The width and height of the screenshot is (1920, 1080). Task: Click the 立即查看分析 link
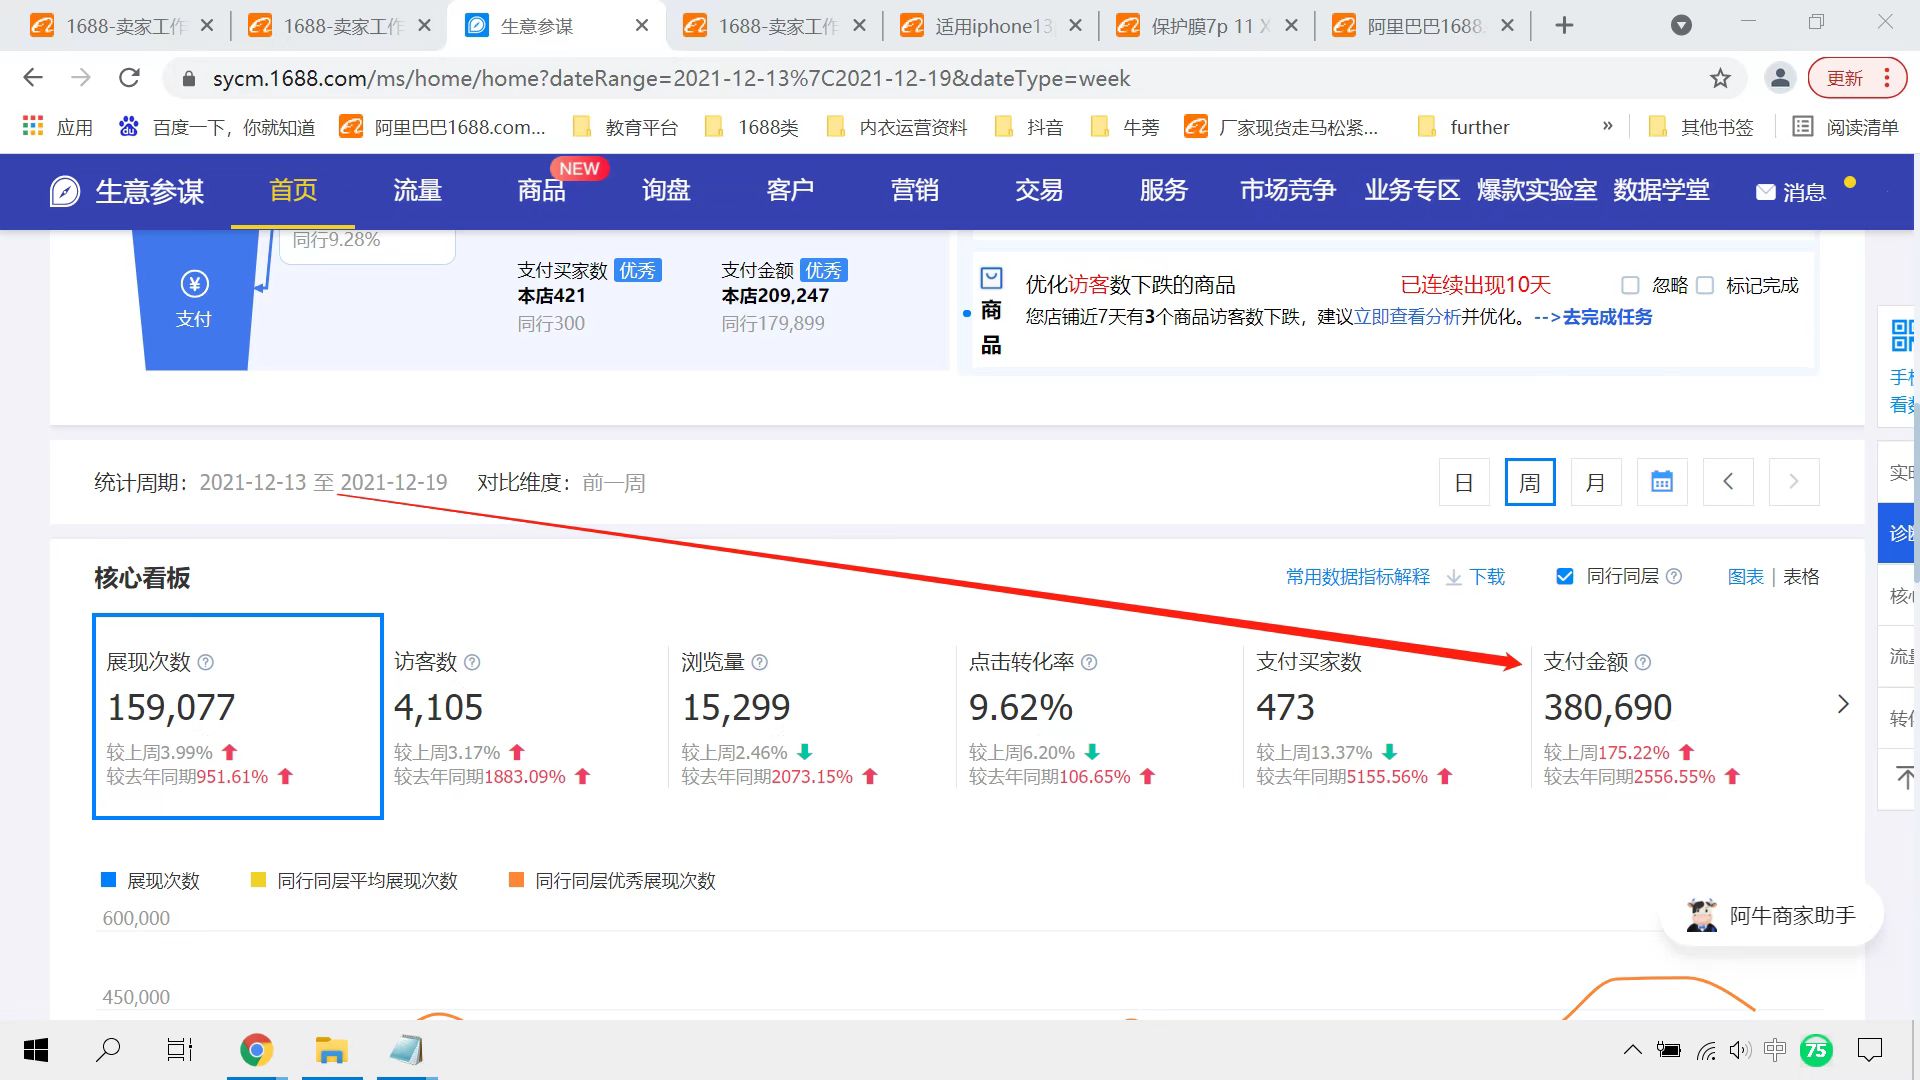[x=1407, y=317]
